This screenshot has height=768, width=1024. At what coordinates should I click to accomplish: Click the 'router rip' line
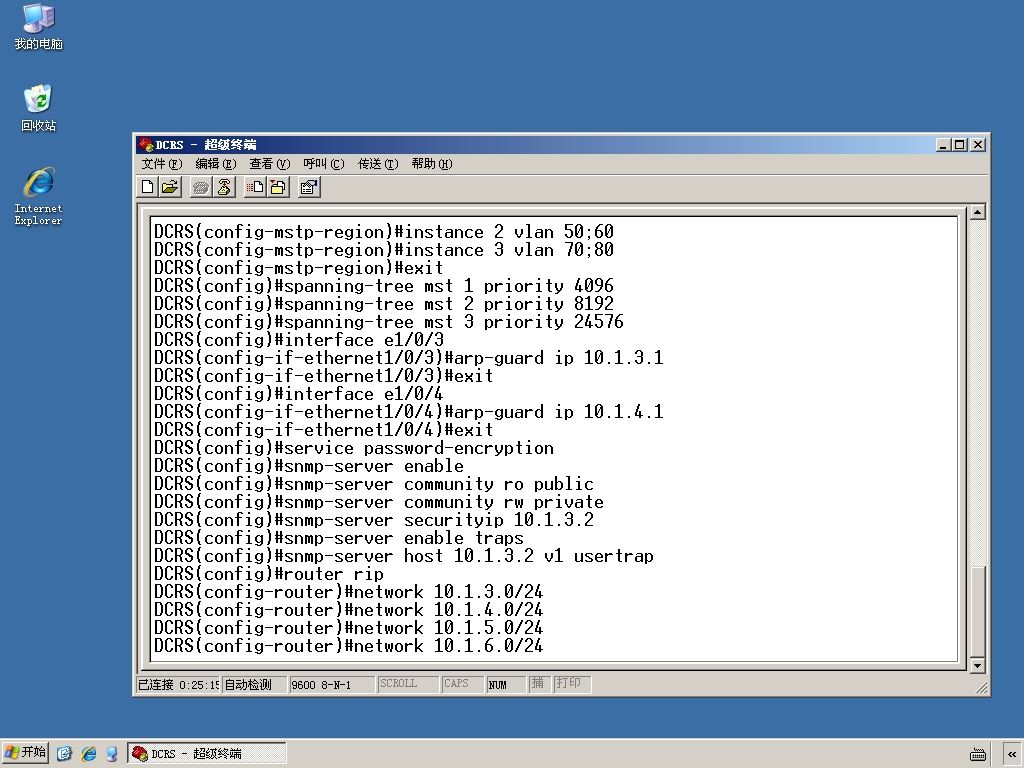(x=269, y=574)
